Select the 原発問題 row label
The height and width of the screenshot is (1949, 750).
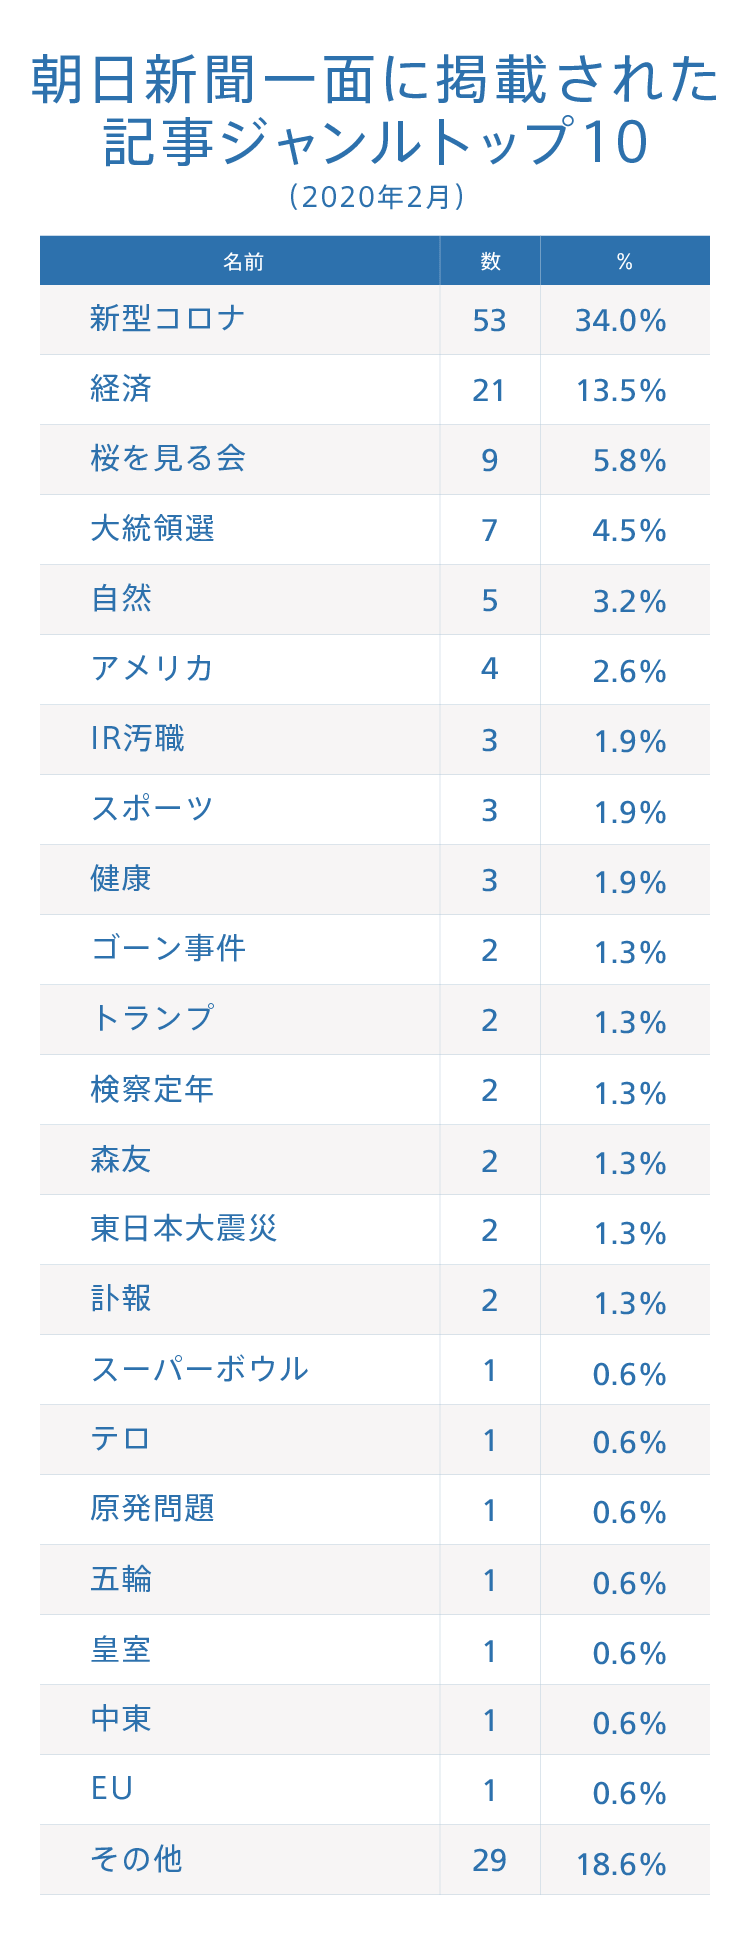click(152, 1509)
